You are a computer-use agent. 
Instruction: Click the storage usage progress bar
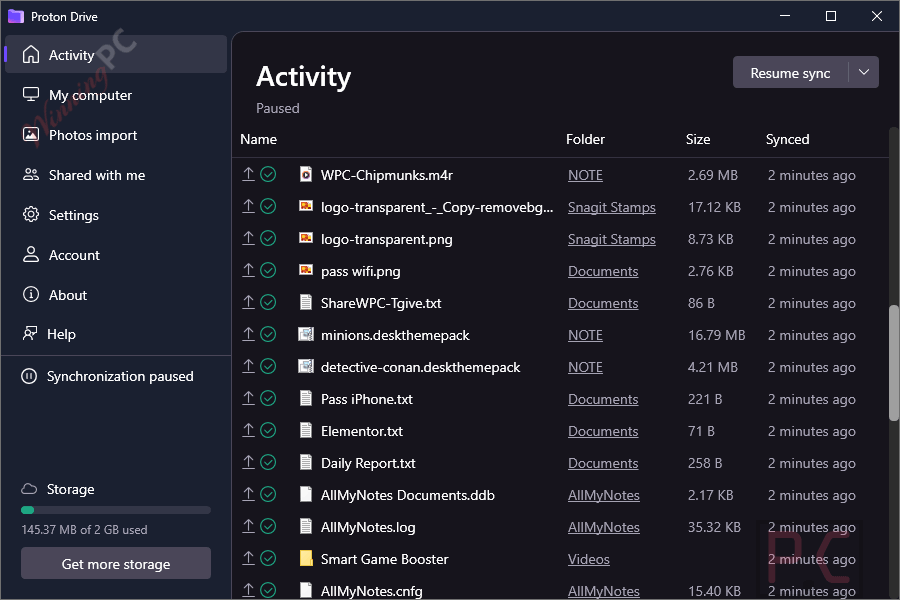tap(116, 510)
